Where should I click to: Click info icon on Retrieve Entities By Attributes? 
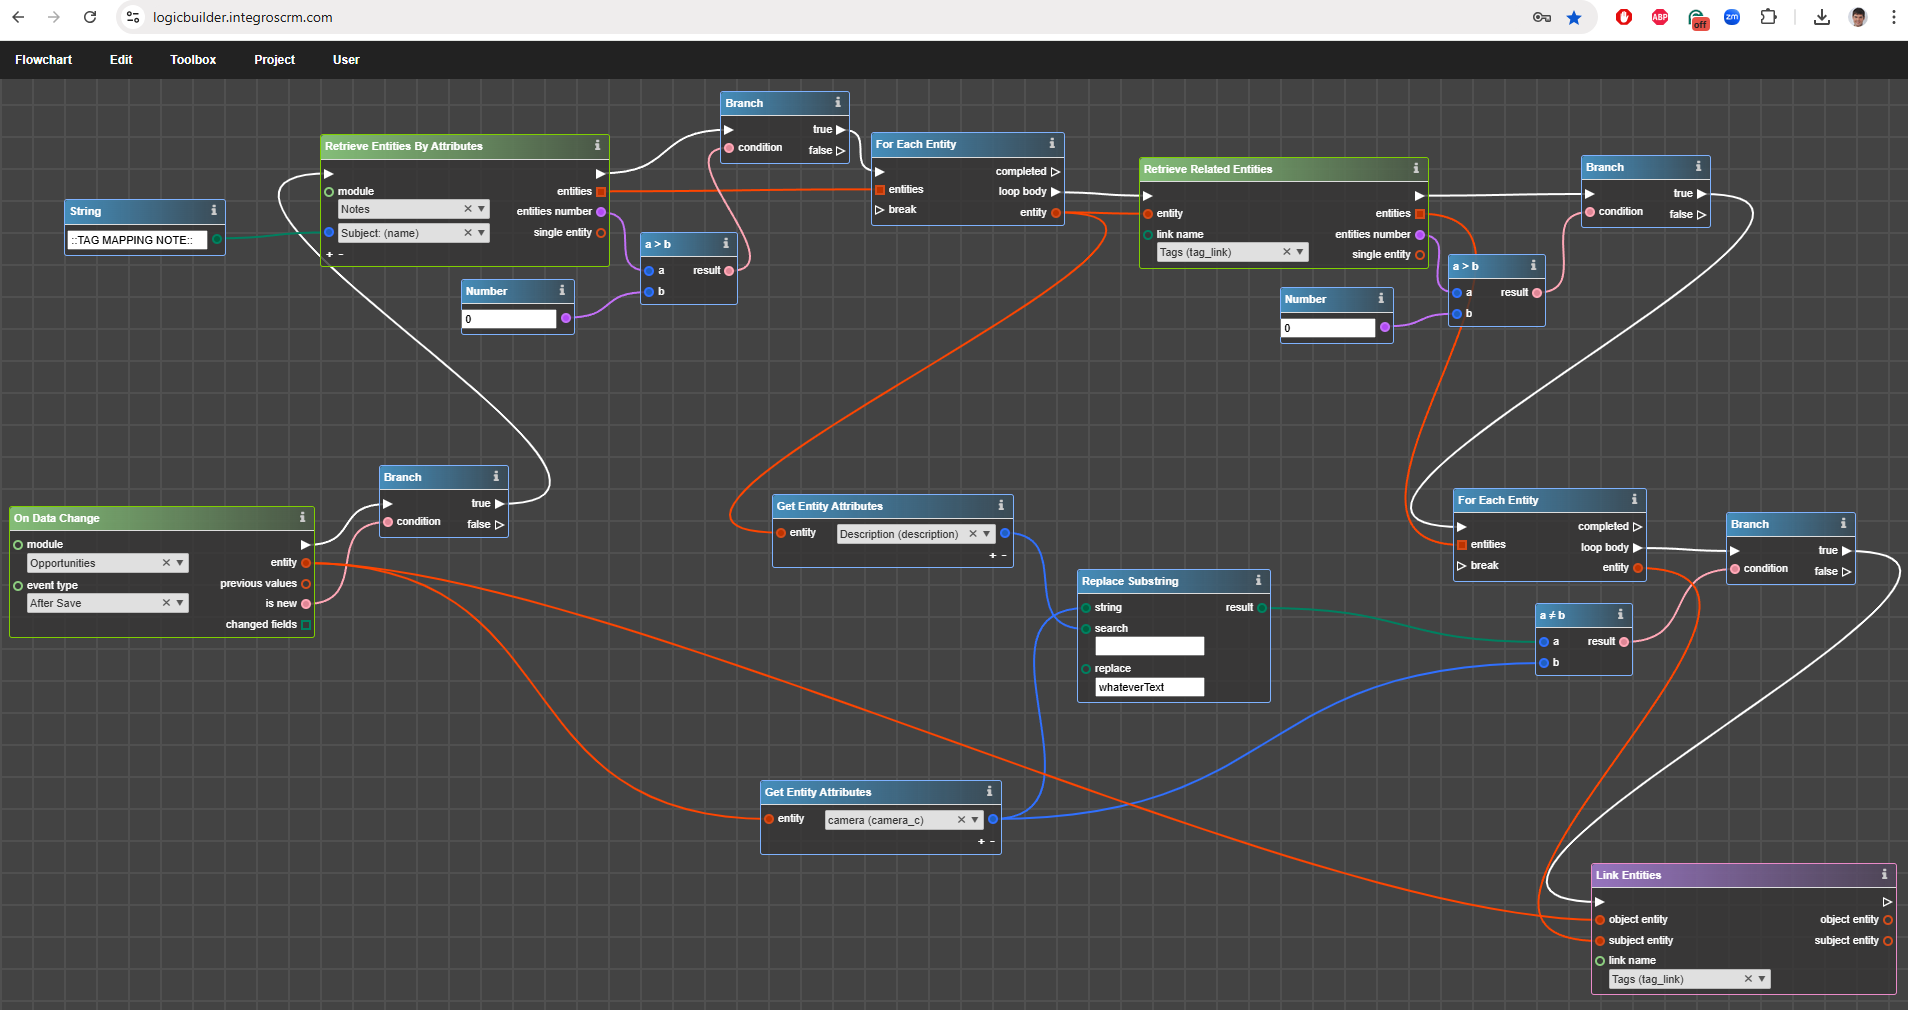point(597,145)
